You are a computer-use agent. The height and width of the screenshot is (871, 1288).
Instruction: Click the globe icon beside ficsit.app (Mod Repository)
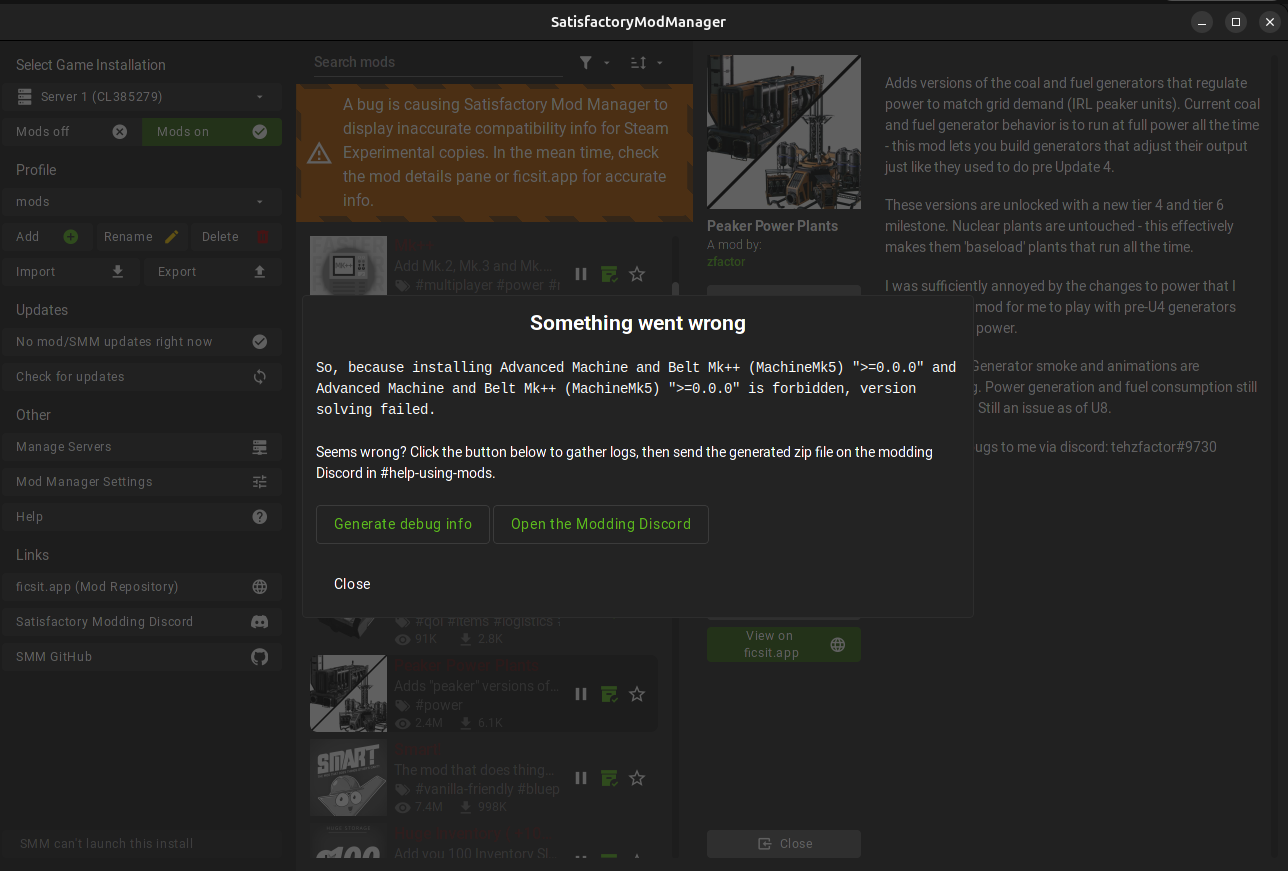(260, 587)
